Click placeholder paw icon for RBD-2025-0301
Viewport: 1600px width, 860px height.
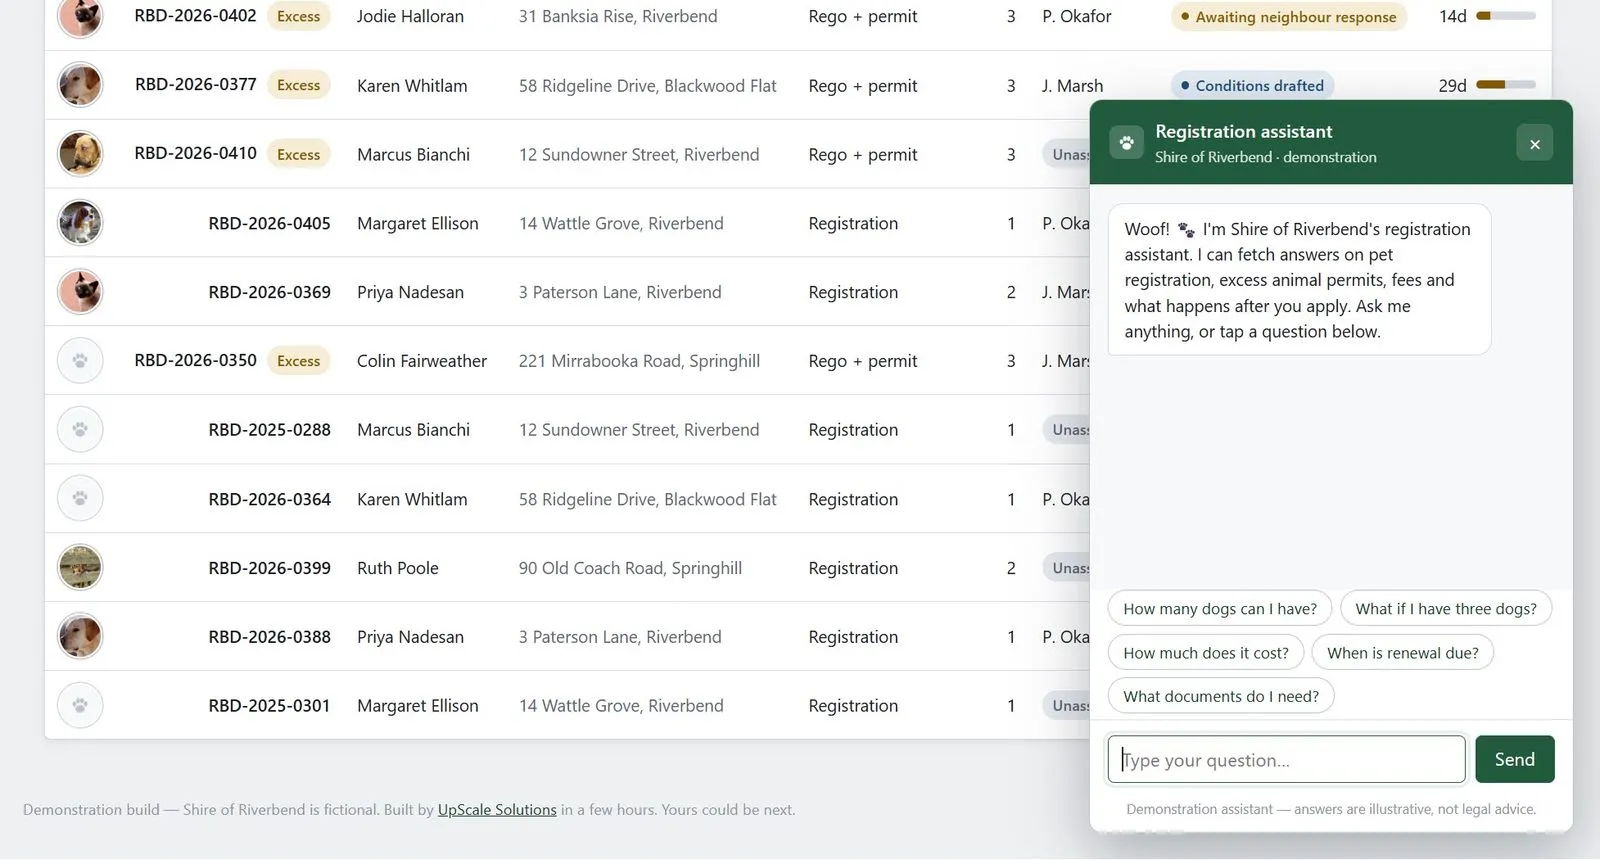(80, 706)
